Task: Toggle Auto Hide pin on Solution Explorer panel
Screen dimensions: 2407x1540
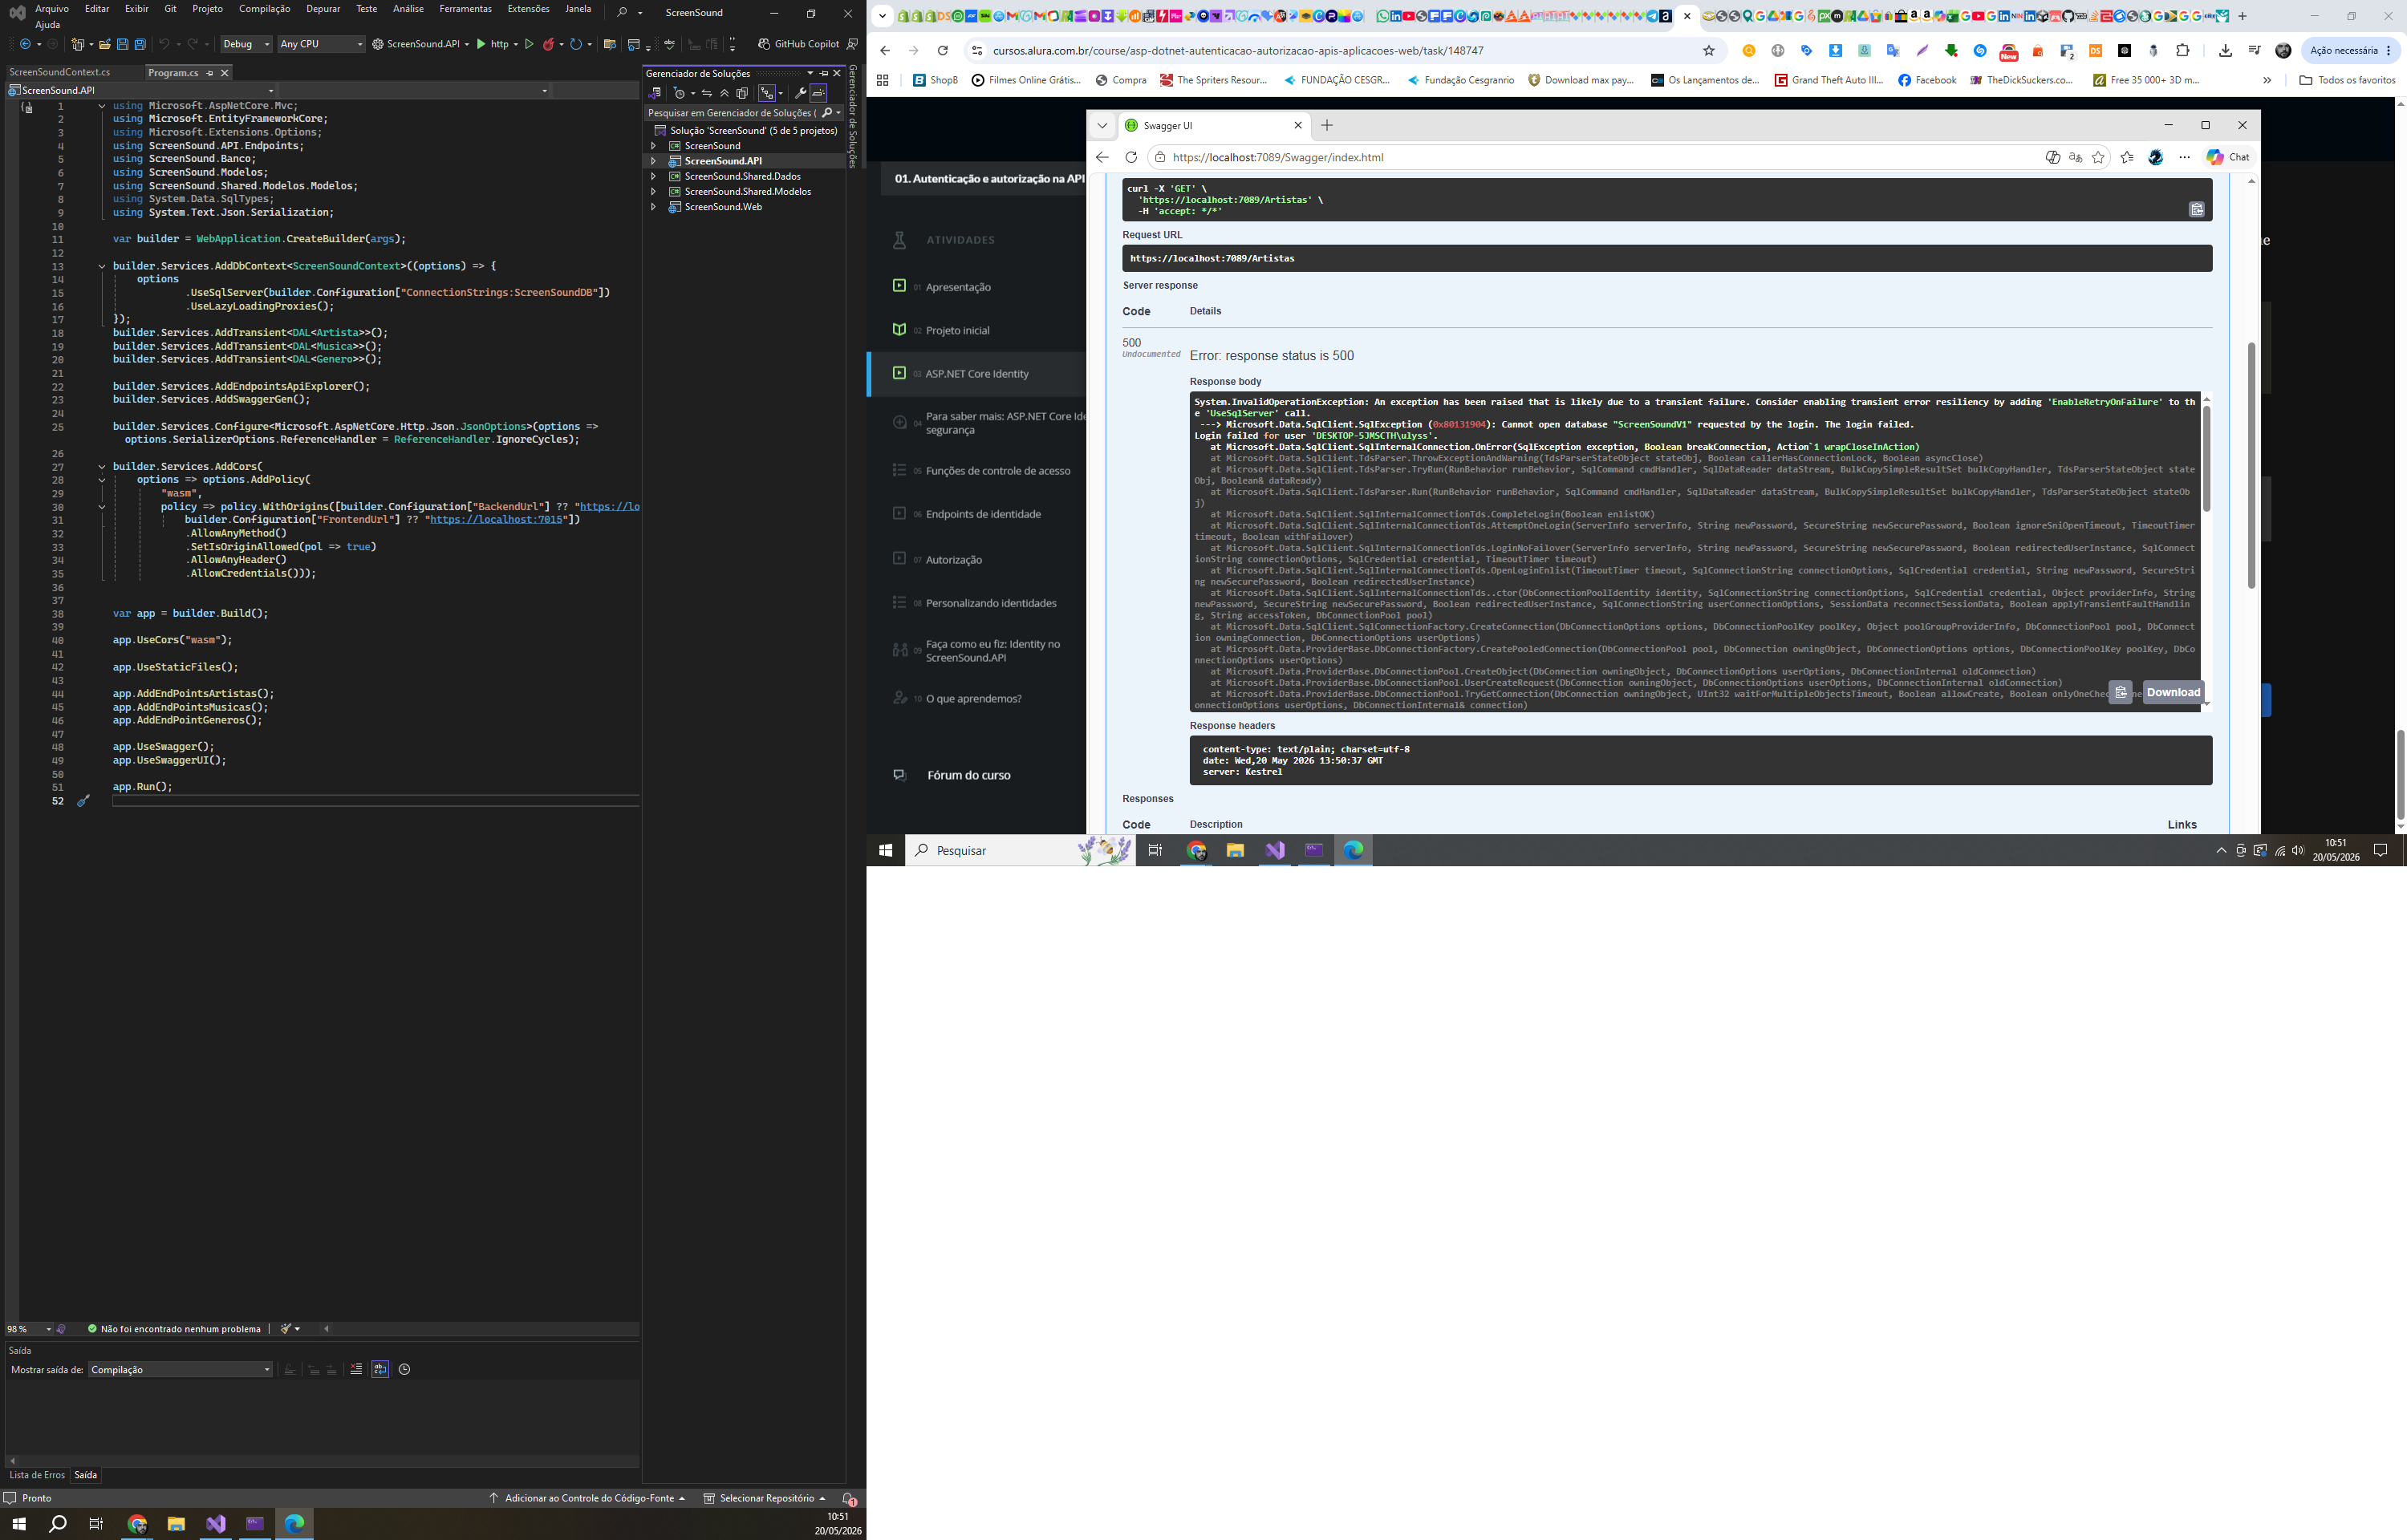Action: [x=824, y=73]
